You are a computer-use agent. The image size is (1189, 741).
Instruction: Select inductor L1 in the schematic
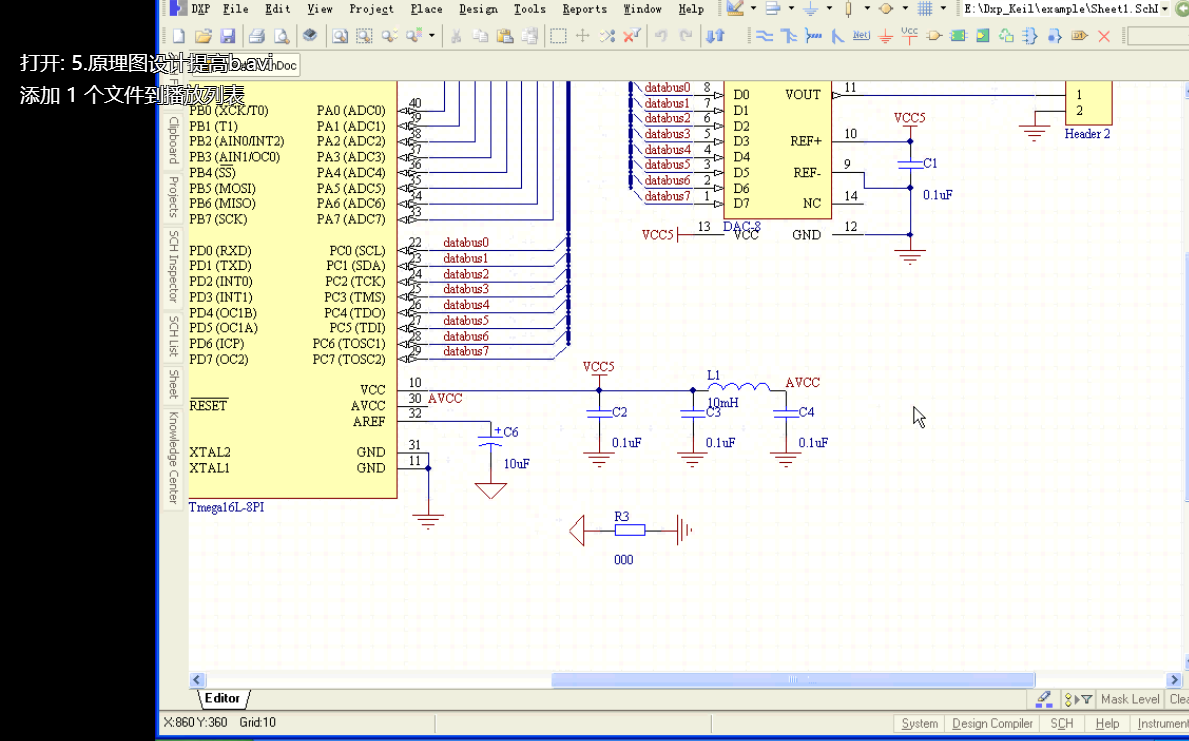pyautogui.click(x=739, y=386)
